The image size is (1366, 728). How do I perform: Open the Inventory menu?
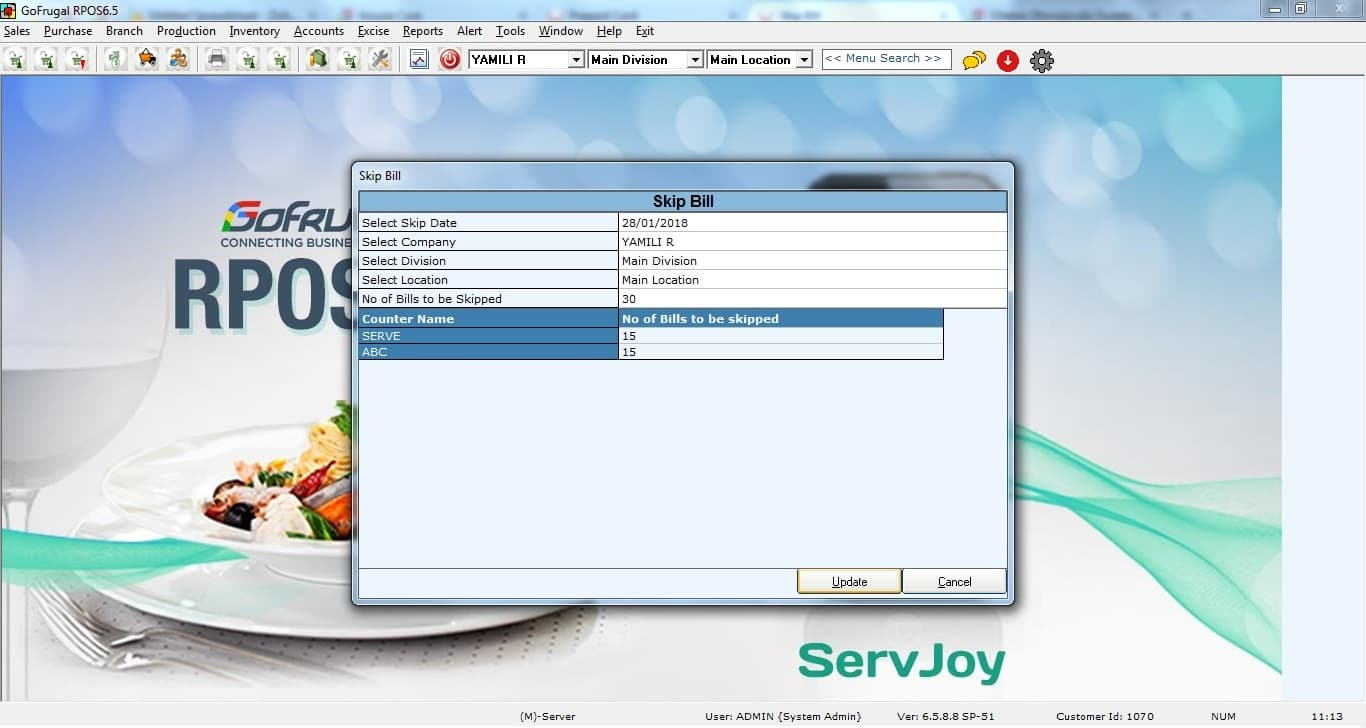255,31
